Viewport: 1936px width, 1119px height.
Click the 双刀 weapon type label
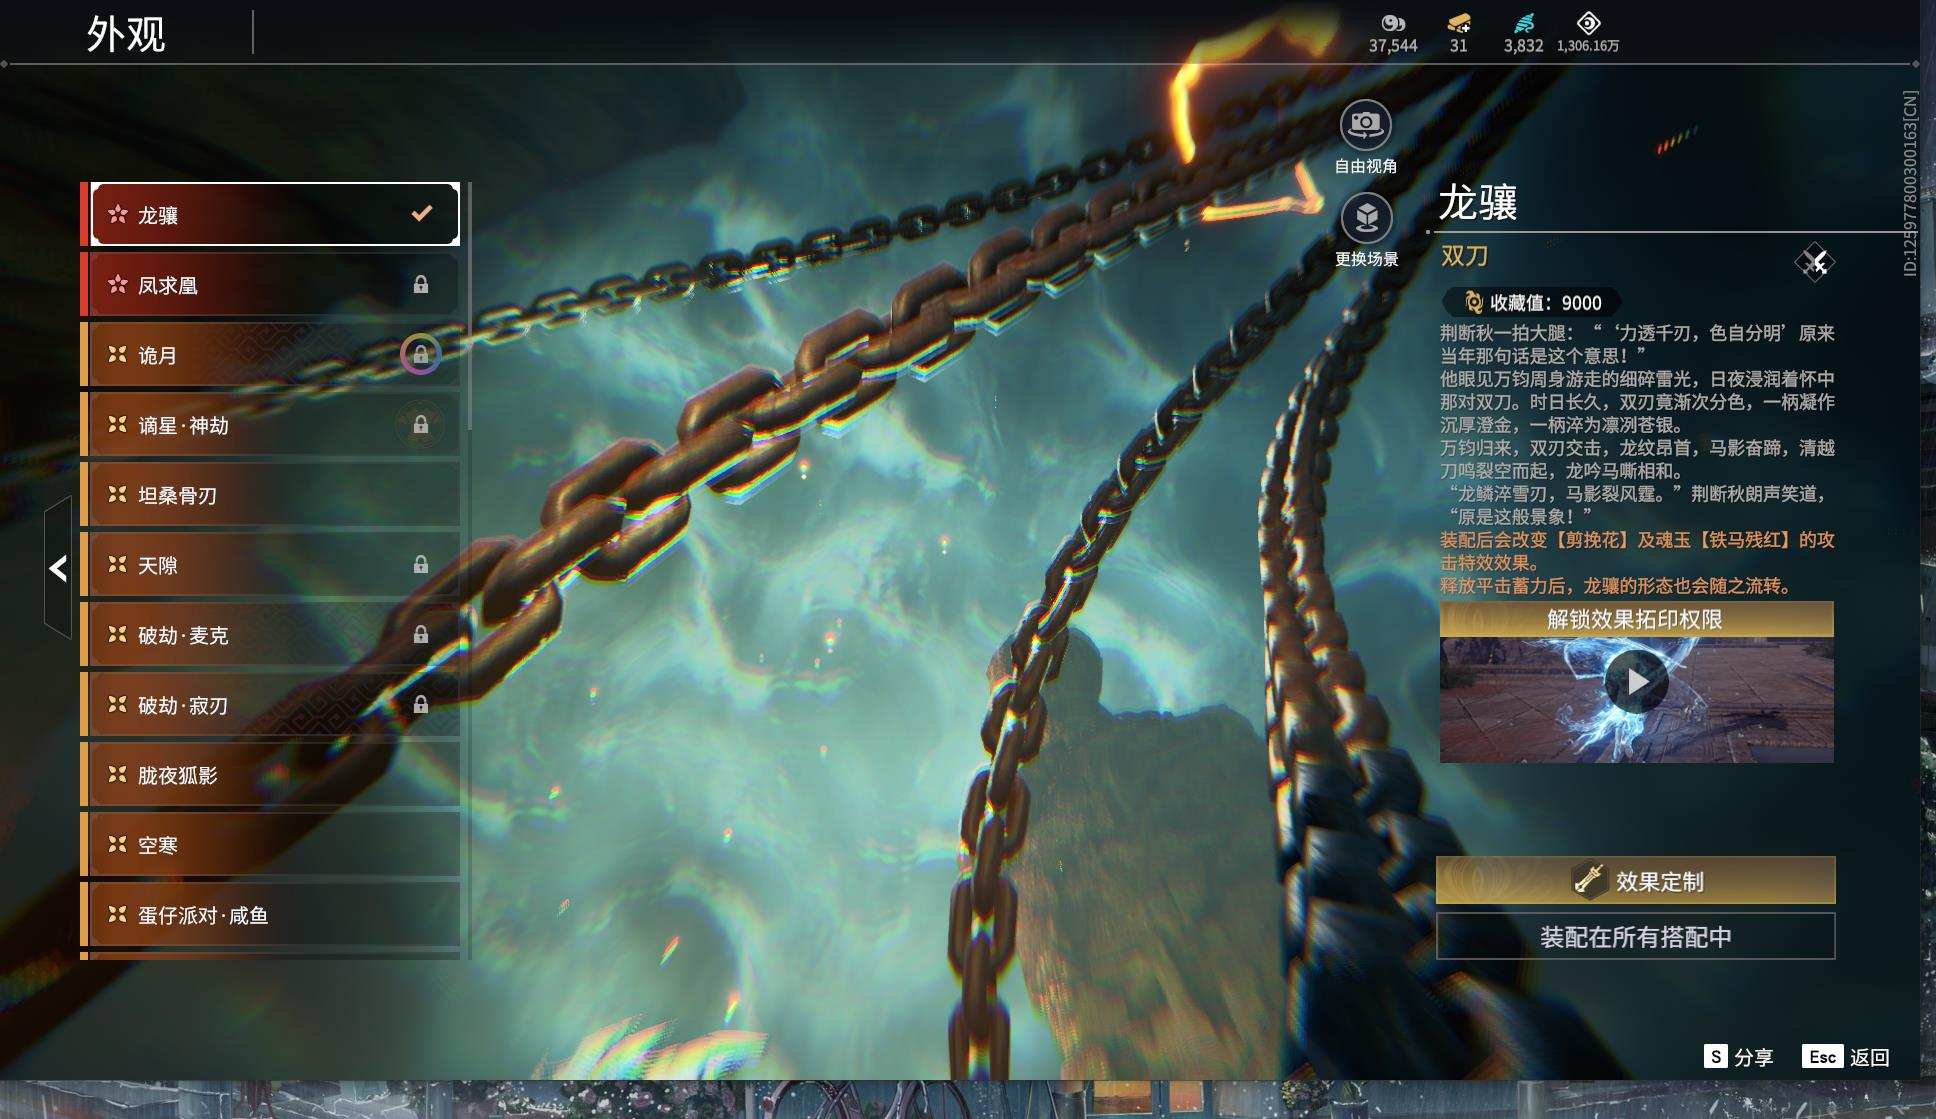(1464, 256)
